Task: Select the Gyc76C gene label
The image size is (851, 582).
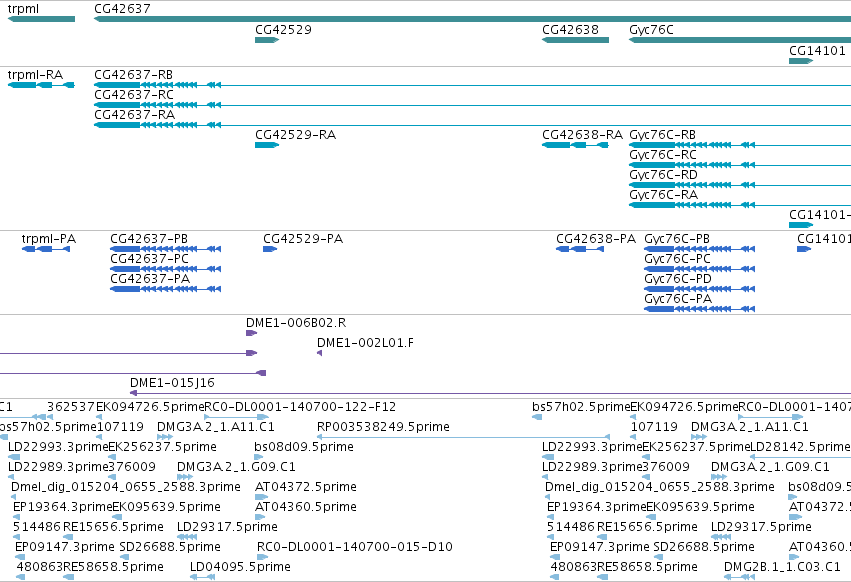Action: (x=651, y=29)
